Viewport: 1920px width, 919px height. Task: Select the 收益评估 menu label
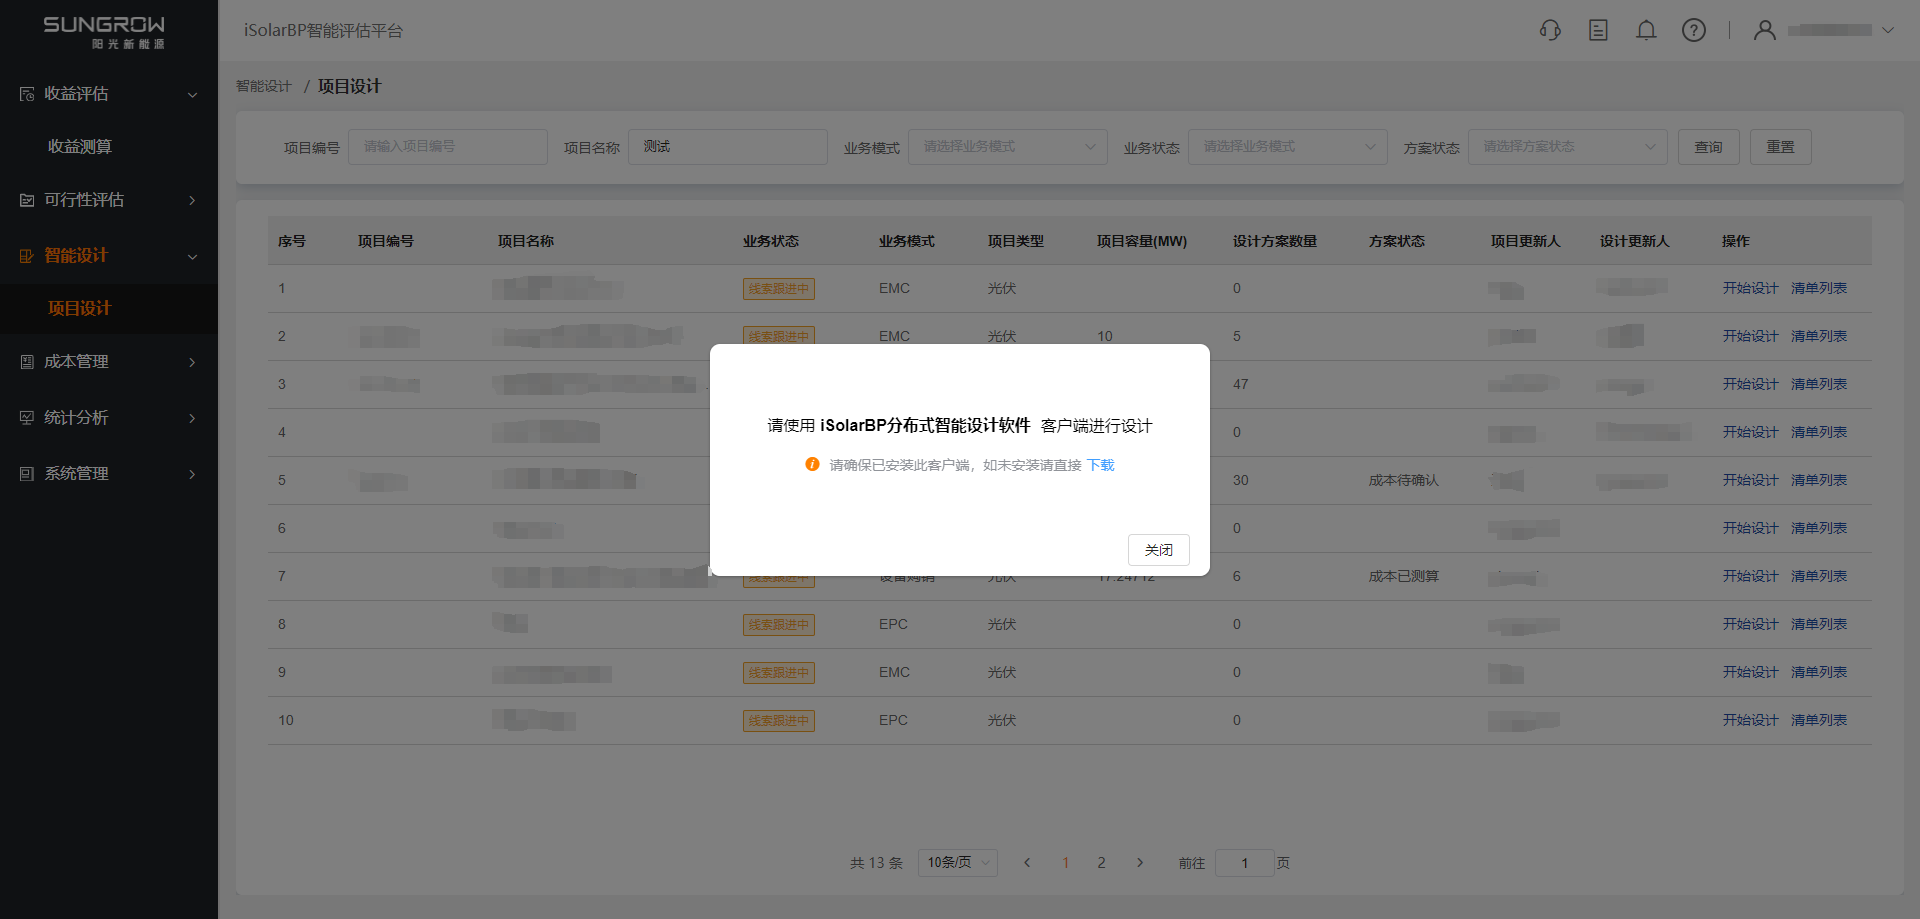(76, 94)
